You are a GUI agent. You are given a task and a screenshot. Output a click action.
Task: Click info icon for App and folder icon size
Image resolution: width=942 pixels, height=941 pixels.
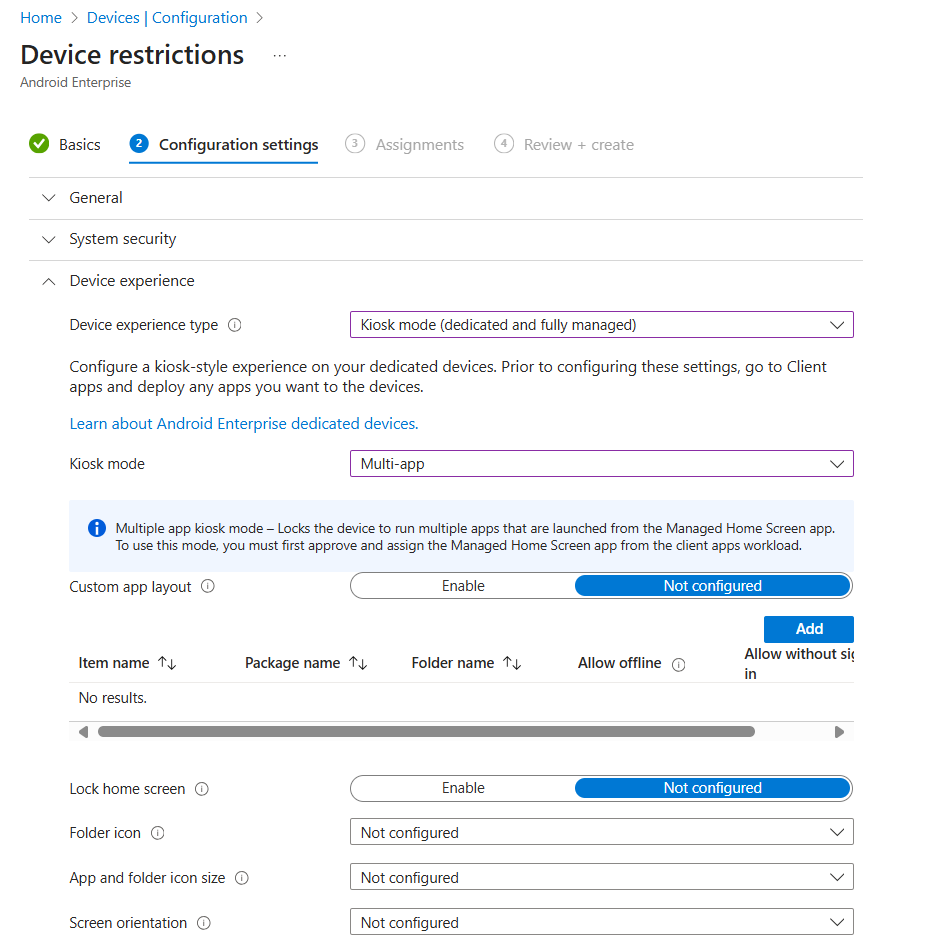point(242,878)
